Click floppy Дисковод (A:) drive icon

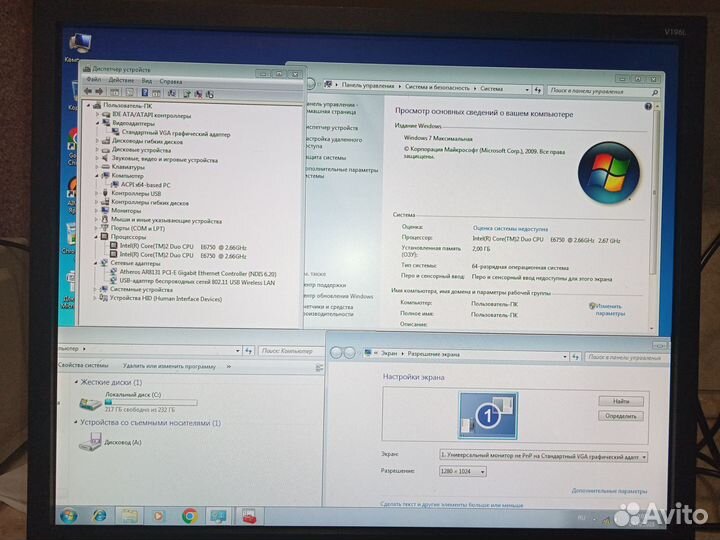(x=90, y=442)
